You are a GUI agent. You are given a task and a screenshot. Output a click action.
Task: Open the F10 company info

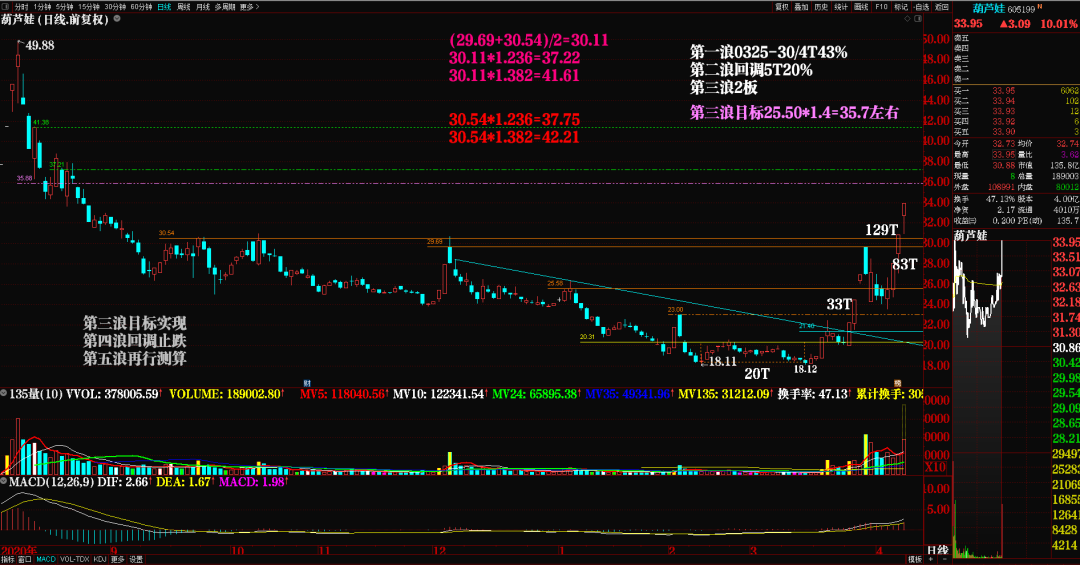click(x=881, y=7)
